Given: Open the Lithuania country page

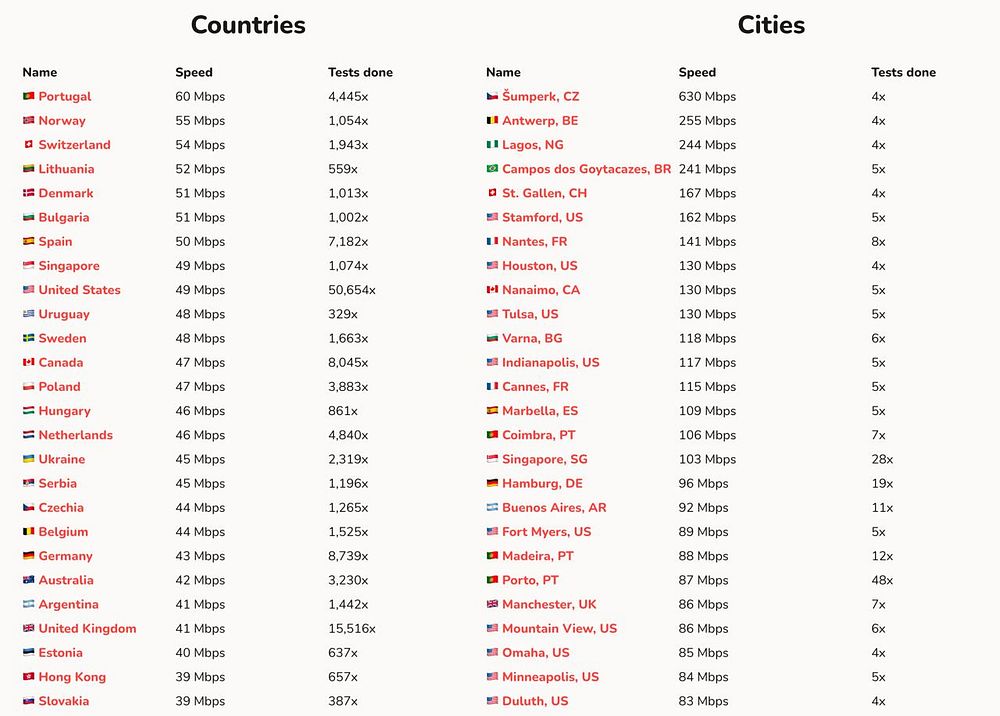Looking at the screenshot, I should click(66, 169).
